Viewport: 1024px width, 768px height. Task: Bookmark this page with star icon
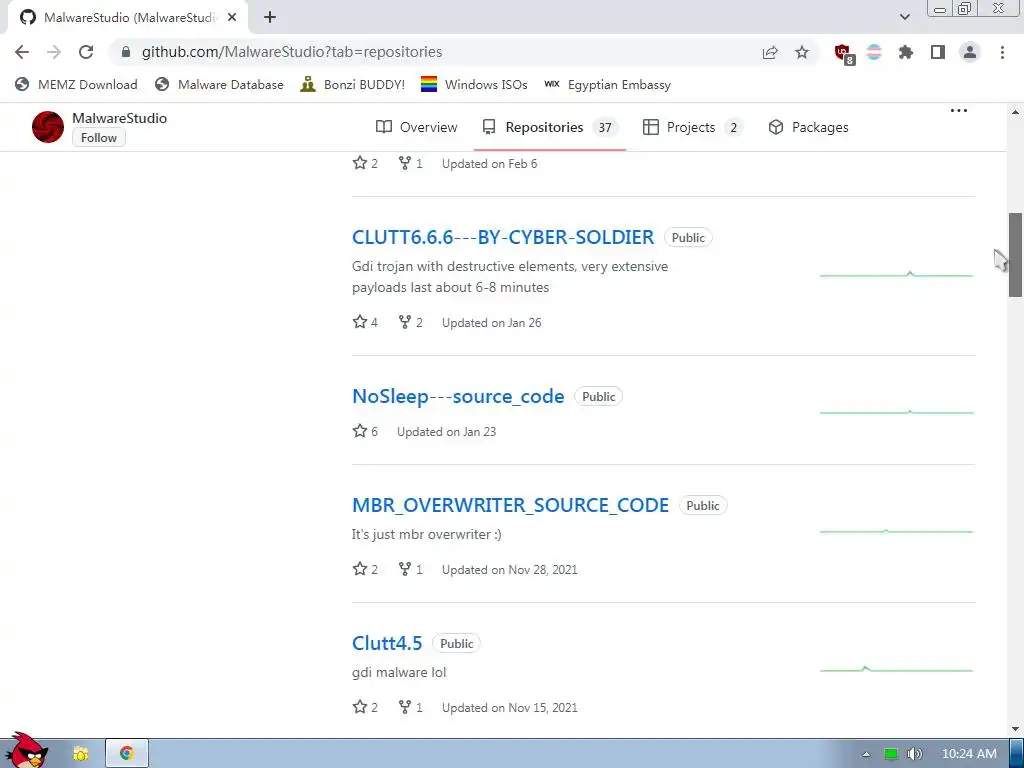click(x=802, y=52)
